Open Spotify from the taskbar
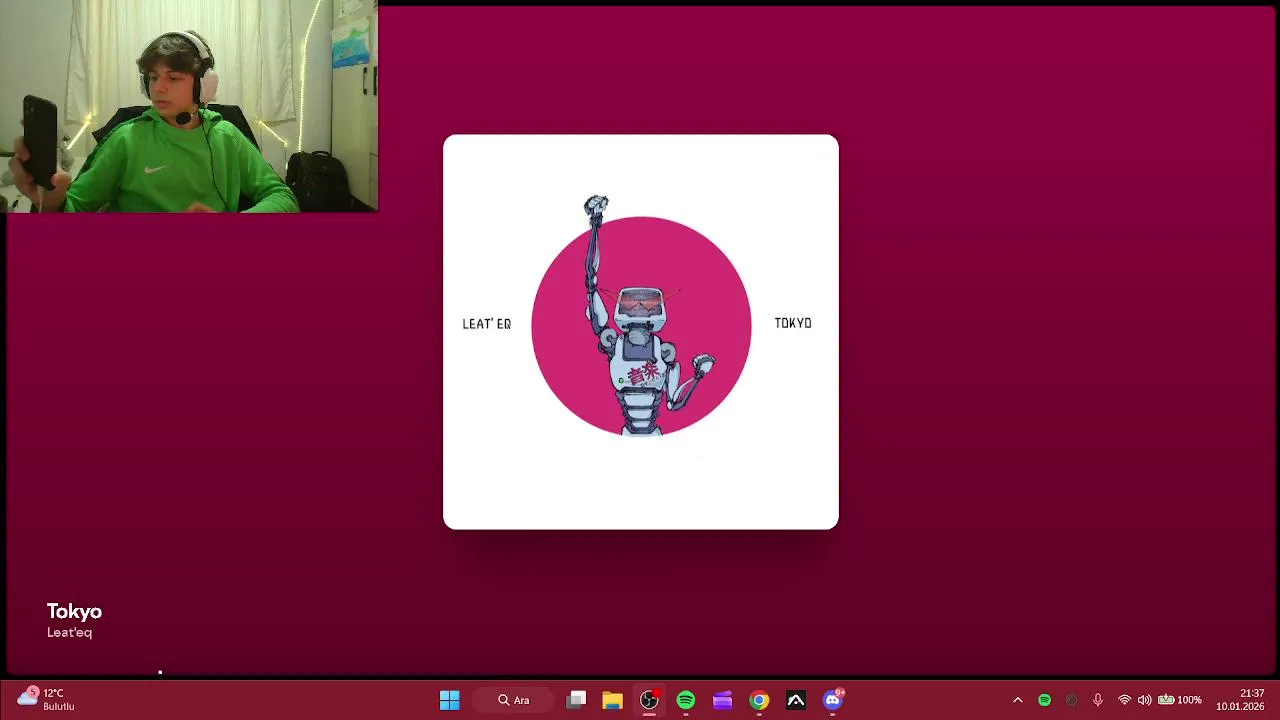1280x720 pixels. point(686,700)
